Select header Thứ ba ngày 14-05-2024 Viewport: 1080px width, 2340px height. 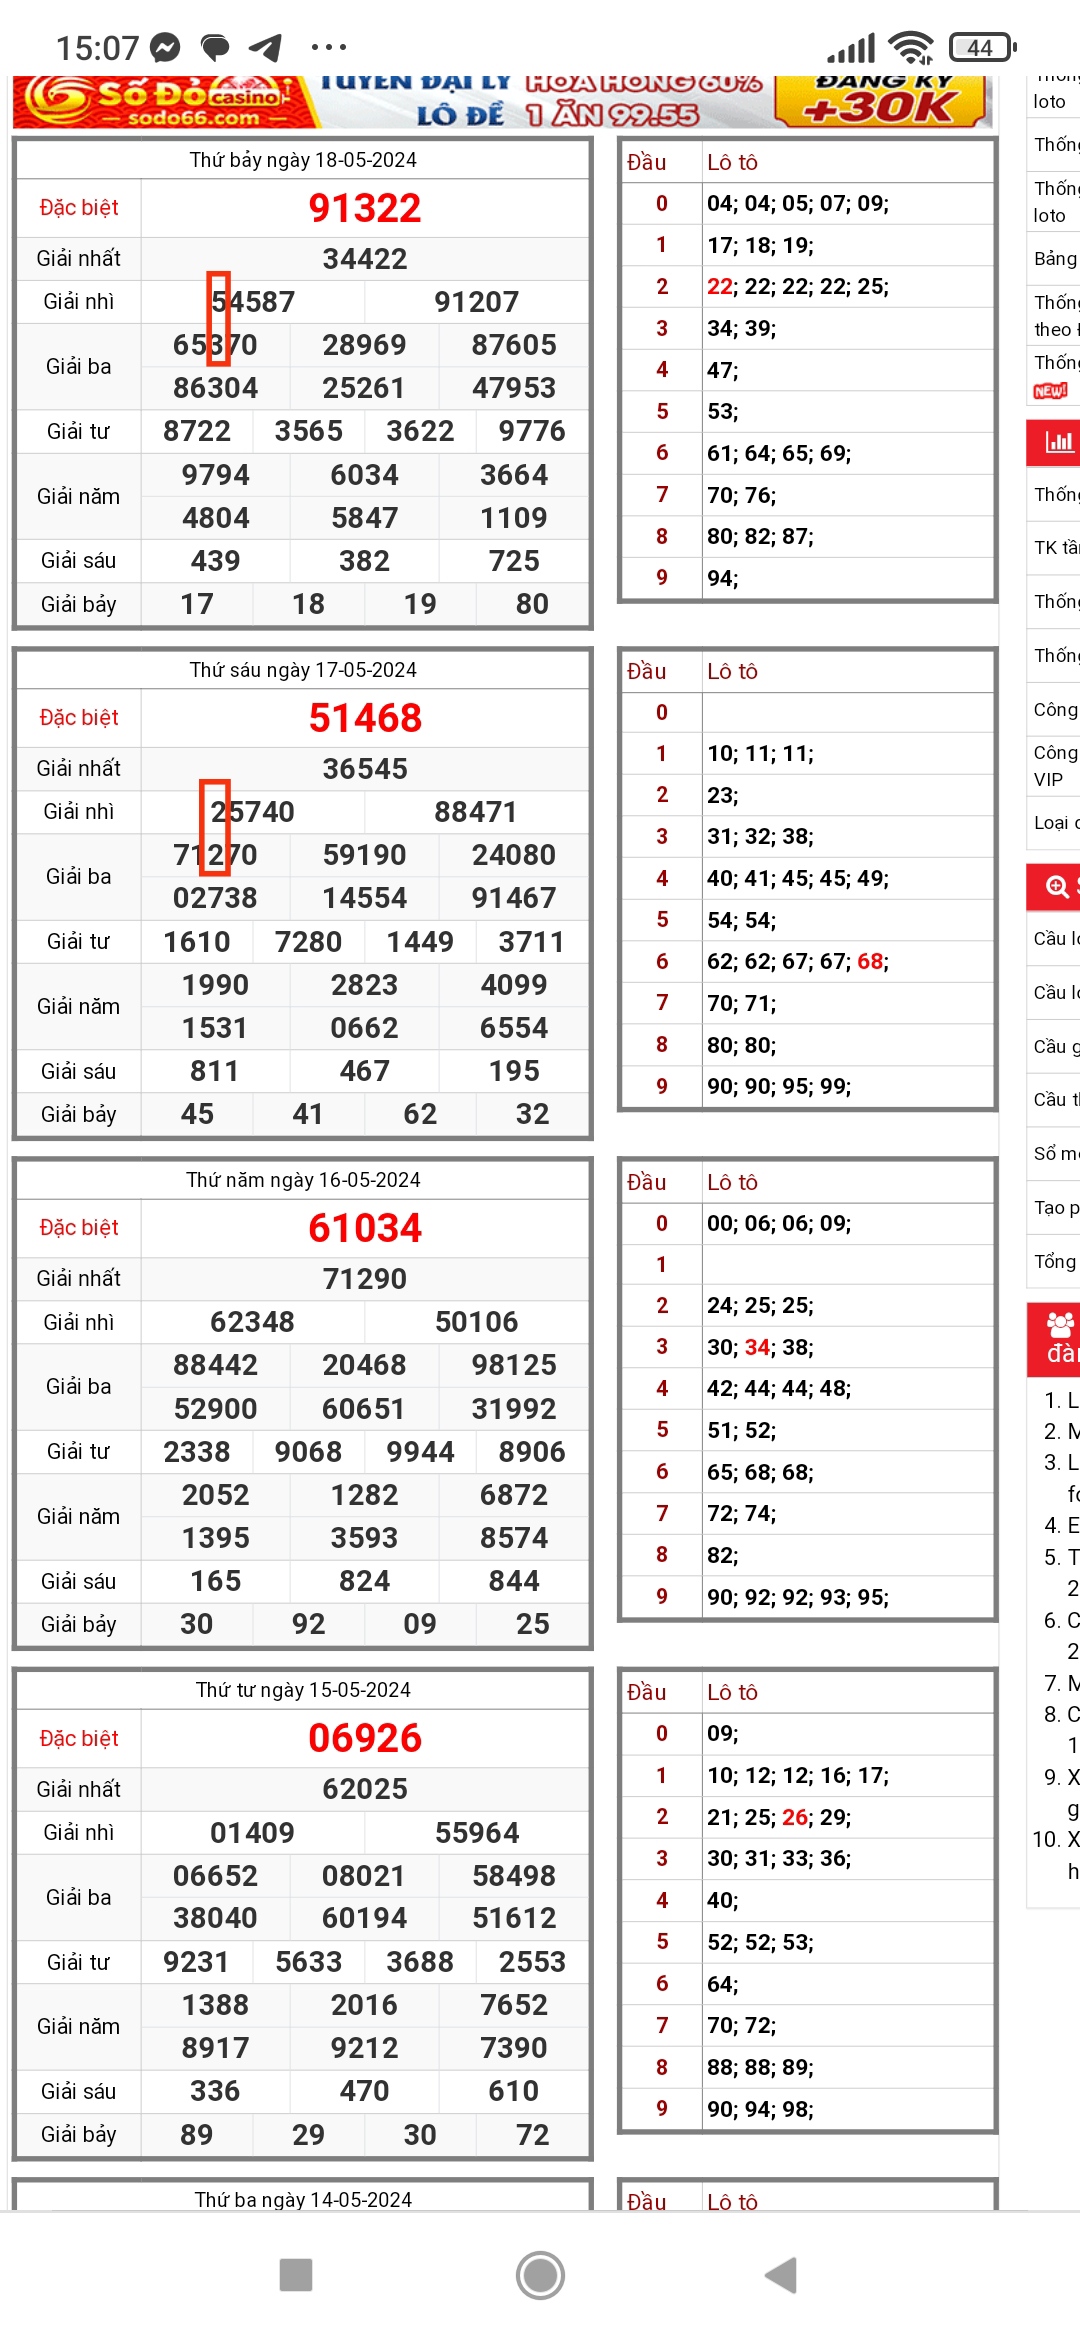tap(303, 2199)
